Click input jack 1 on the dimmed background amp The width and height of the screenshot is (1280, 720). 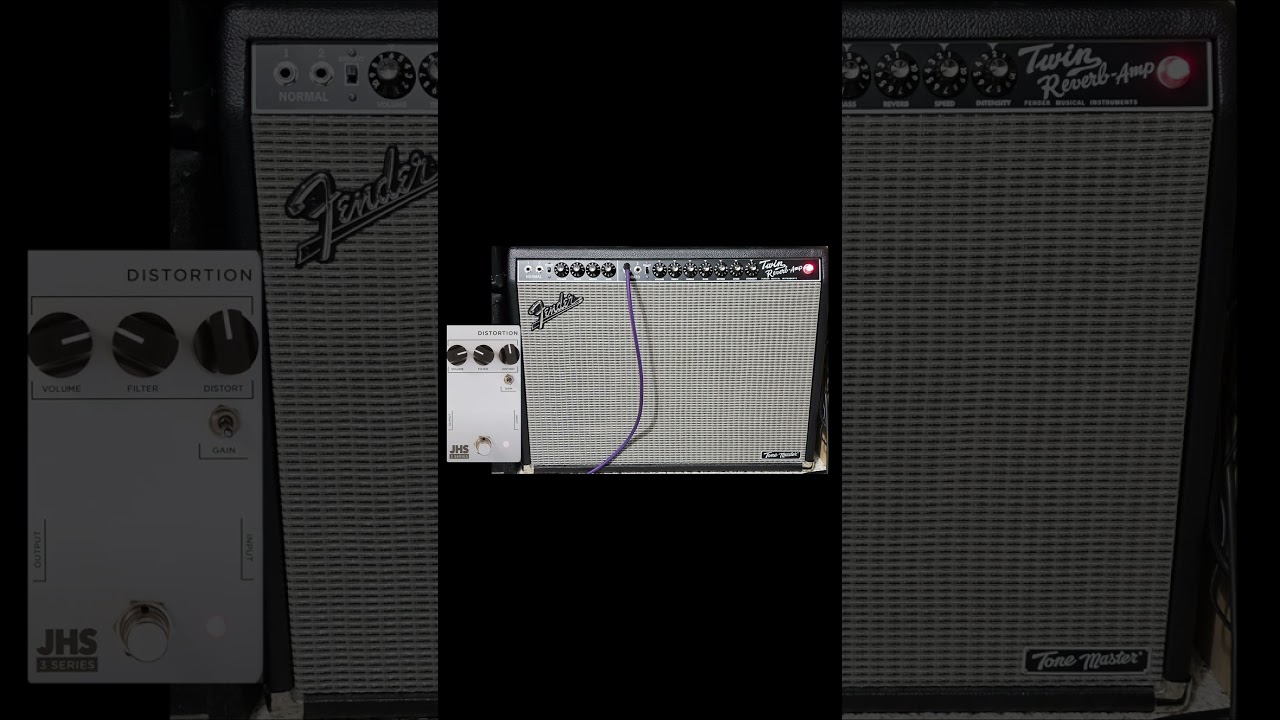click(287, 73)
